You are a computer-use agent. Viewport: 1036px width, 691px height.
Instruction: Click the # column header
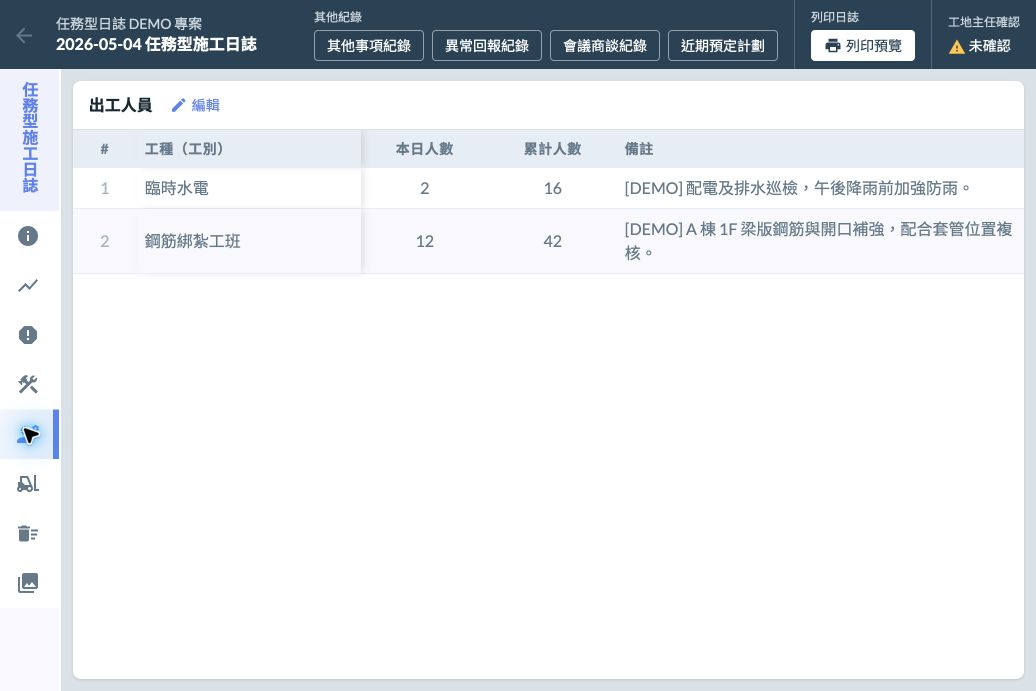pos(104,149)
